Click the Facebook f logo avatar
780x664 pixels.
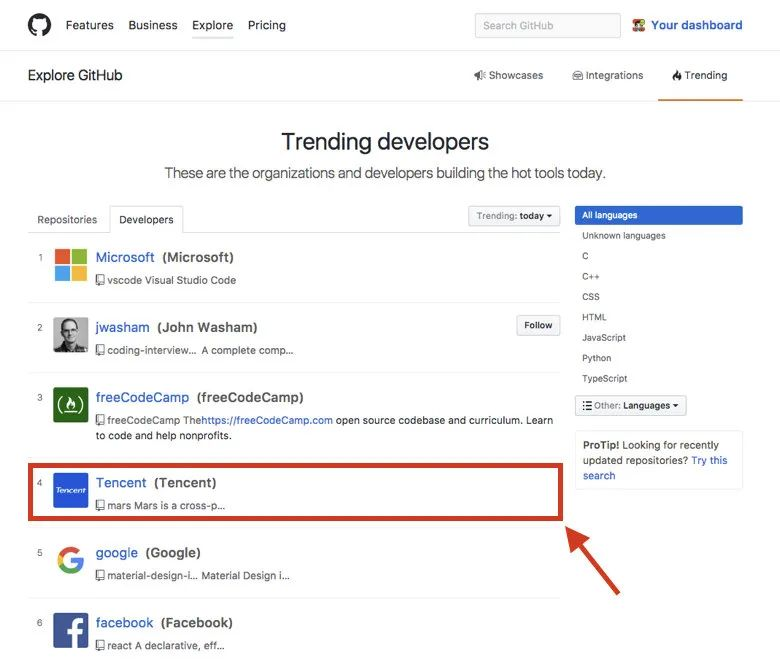click(71, 630)
